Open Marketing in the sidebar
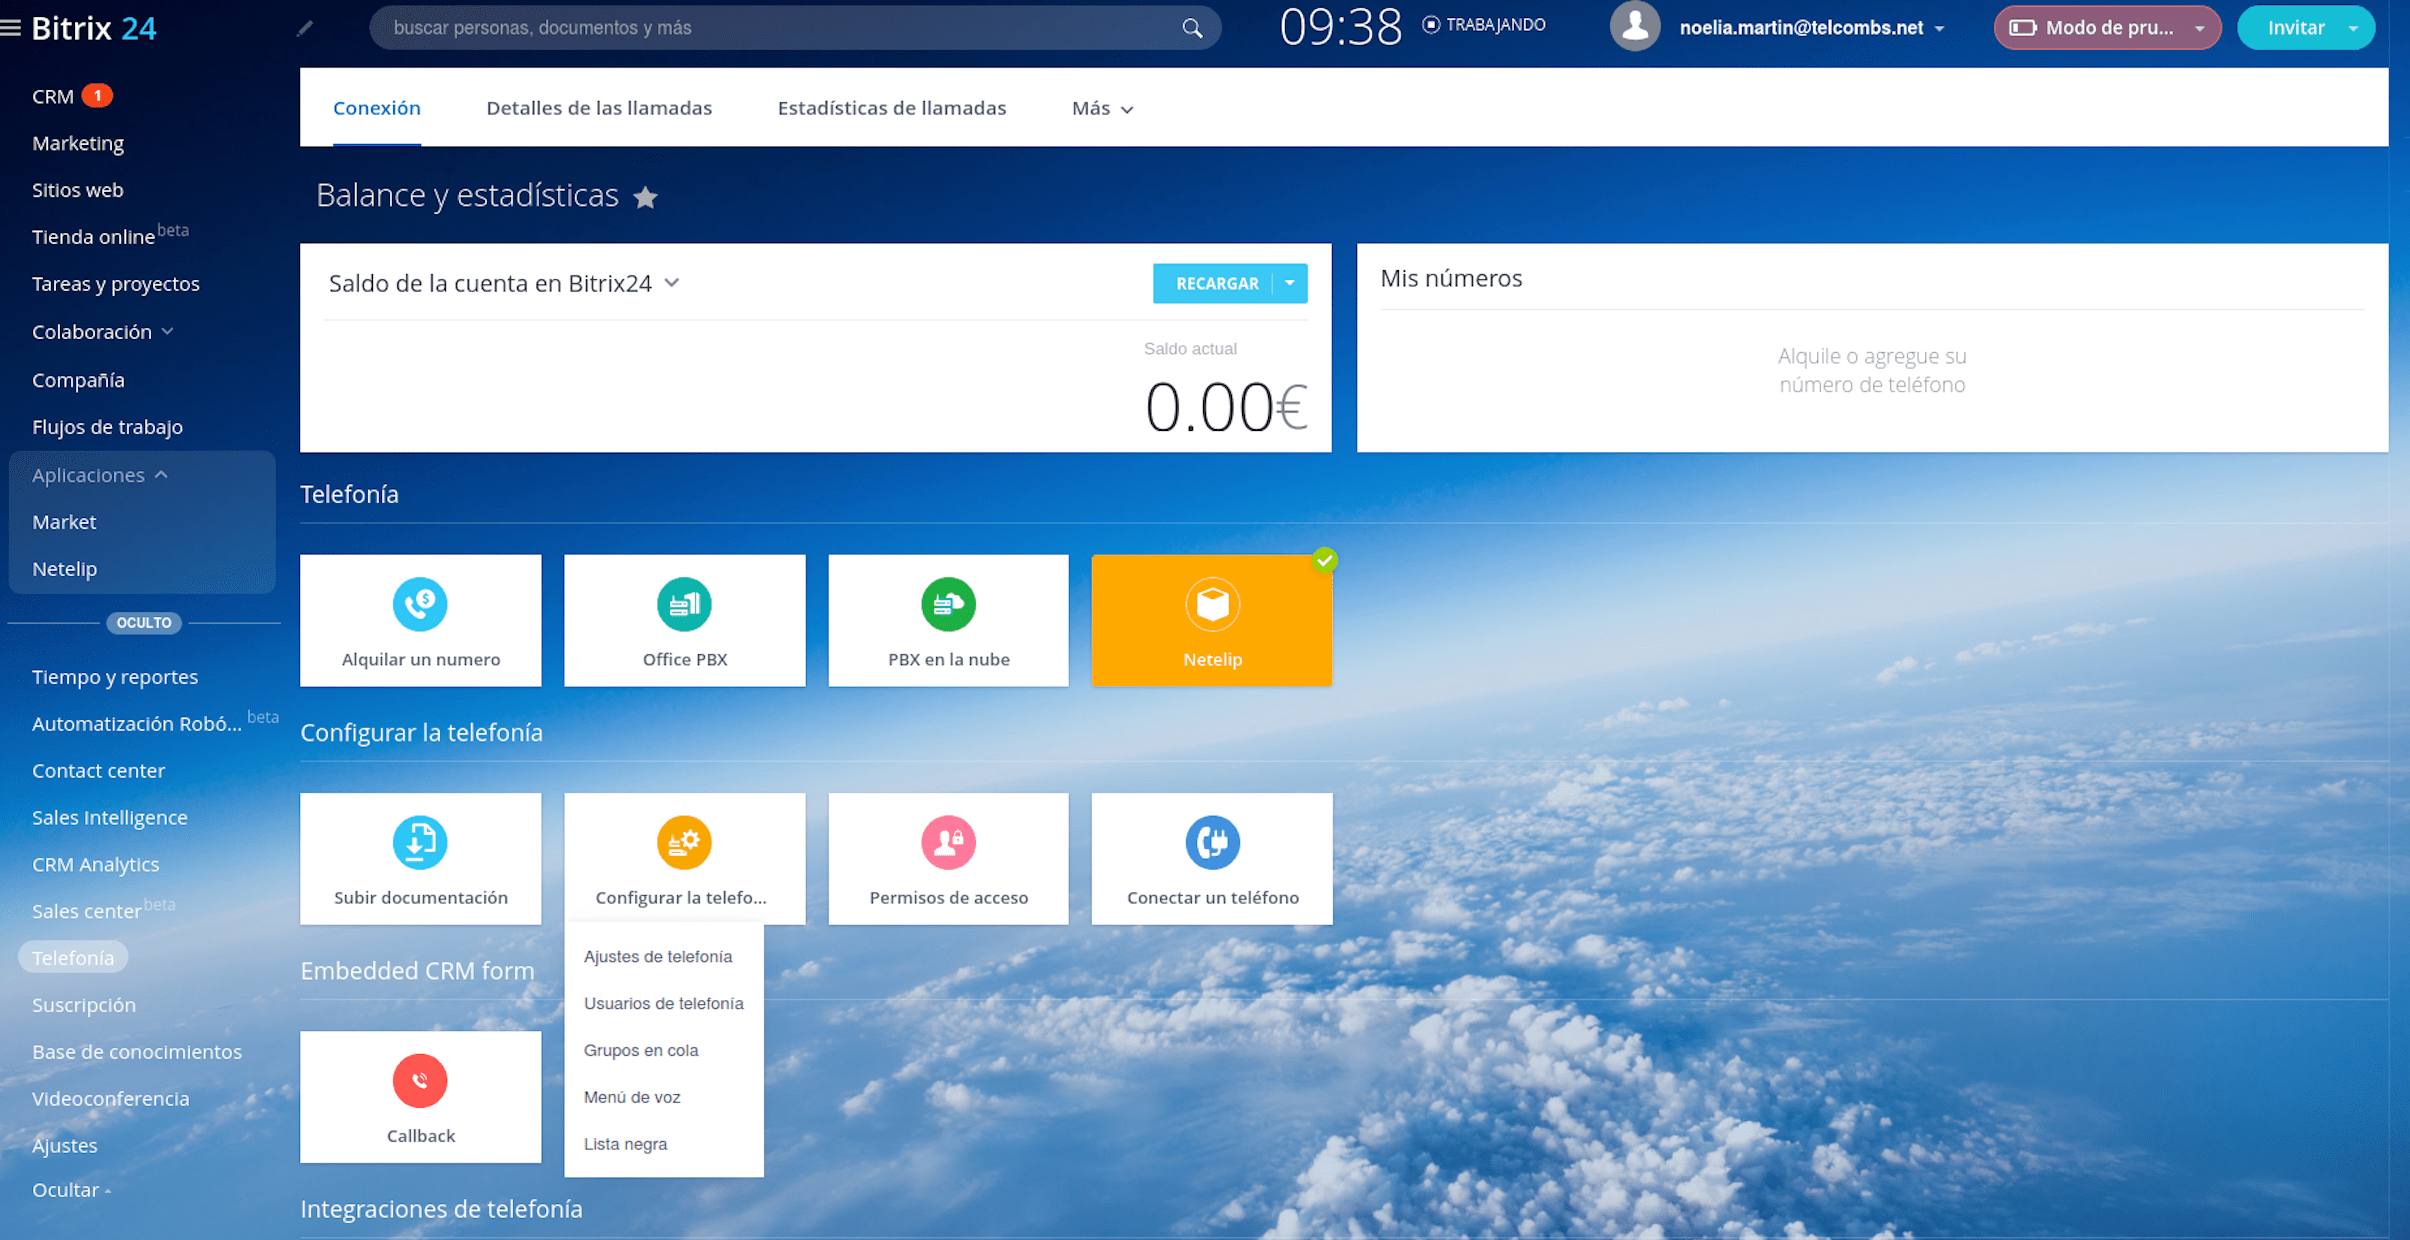Viewport: 2410px width, 1240px height. 78,143
